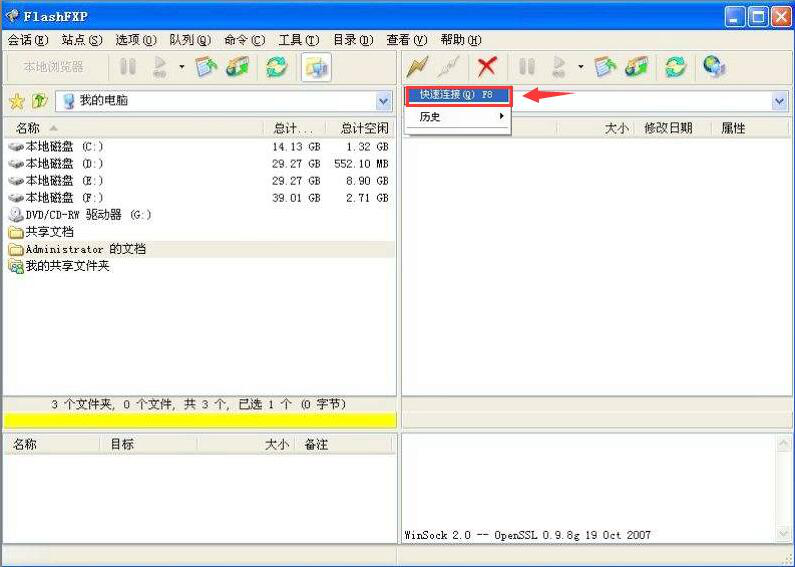
Task: Open the 目录(D) menu
Action: click(x=353, y=40)
